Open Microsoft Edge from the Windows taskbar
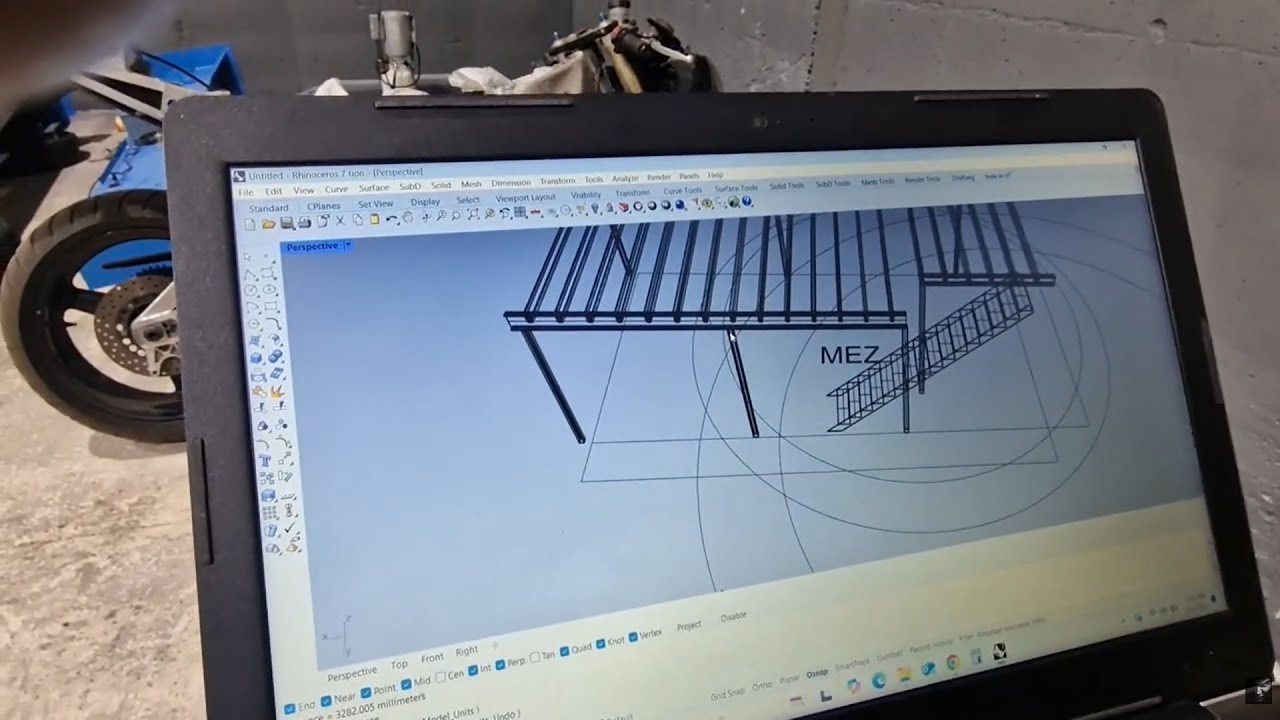Image resolution: width=1280 pixels, height=720 pixels. point(879,680)
